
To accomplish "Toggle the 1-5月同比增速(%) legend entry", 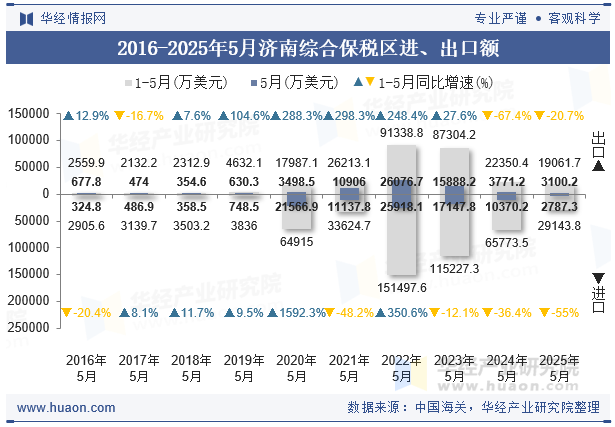I will 424,83.
